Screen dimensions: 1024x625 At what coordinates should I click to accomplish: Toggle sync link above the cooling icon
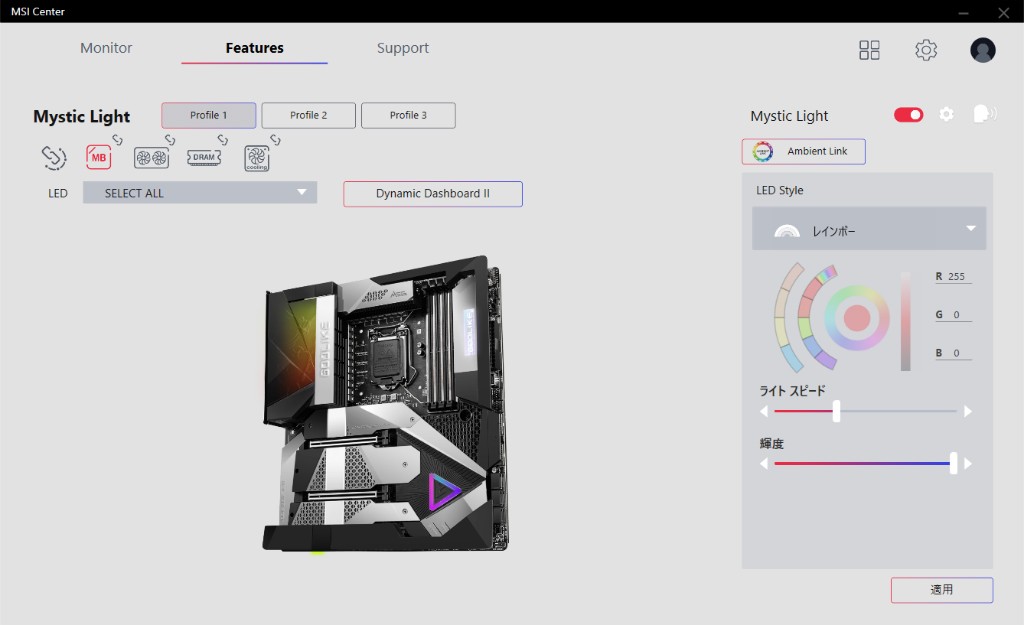pyautogui.click(x=273, y=140)
